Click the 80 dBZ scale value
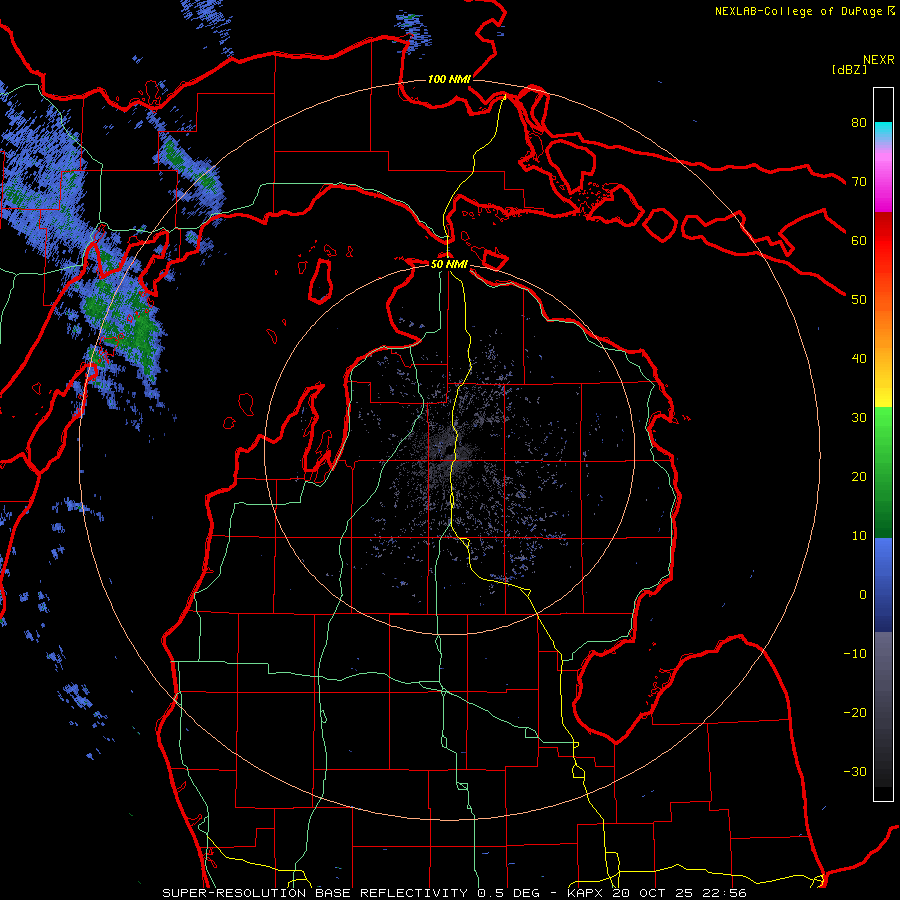Viewport: 900px width, 900px height. point(859,122)
